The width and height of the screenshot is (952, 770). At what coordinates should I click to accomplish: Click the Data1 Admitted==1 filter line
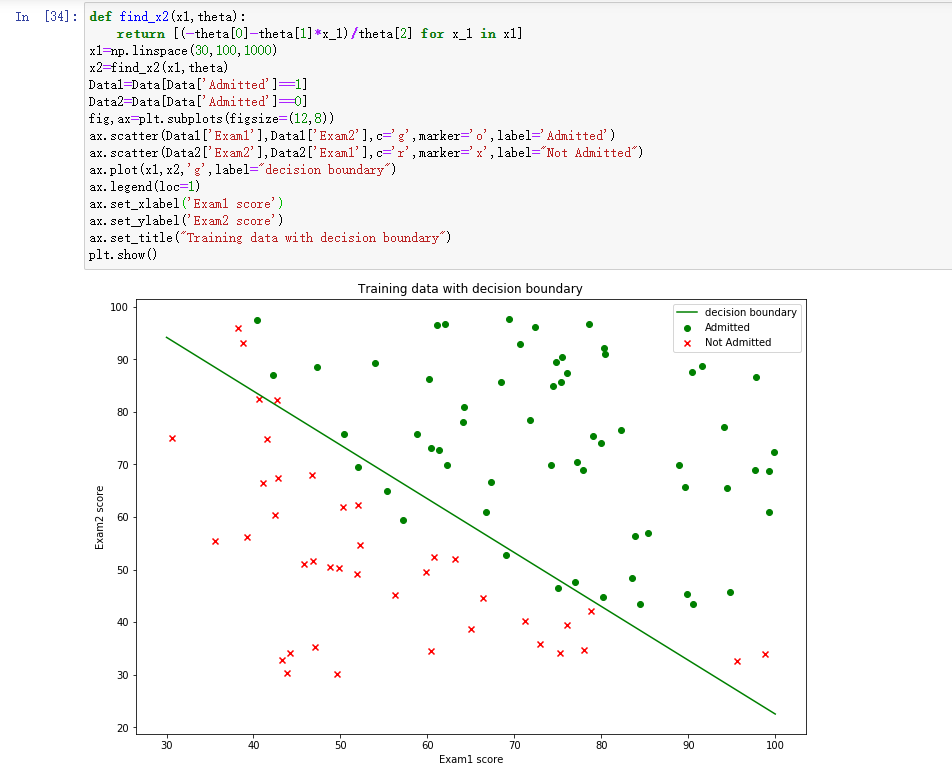[198, 84]
